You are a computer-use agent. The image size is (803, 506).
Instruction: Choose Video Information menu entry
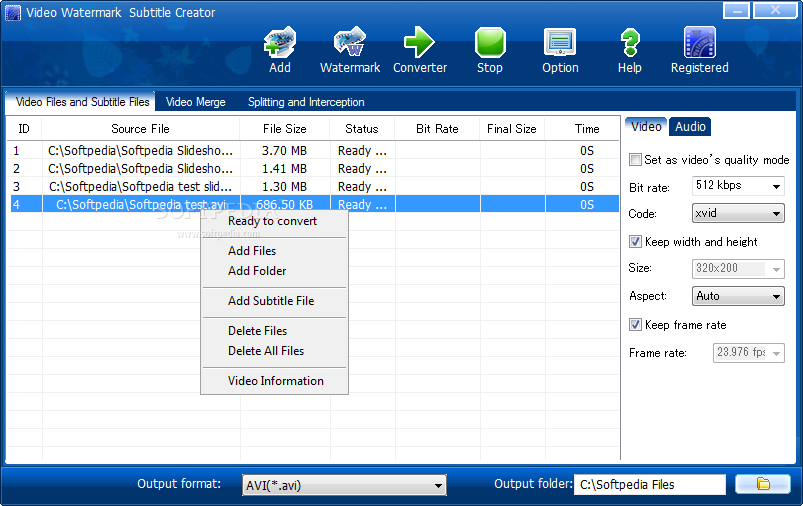pyautogui.click(x=274, y=381)
